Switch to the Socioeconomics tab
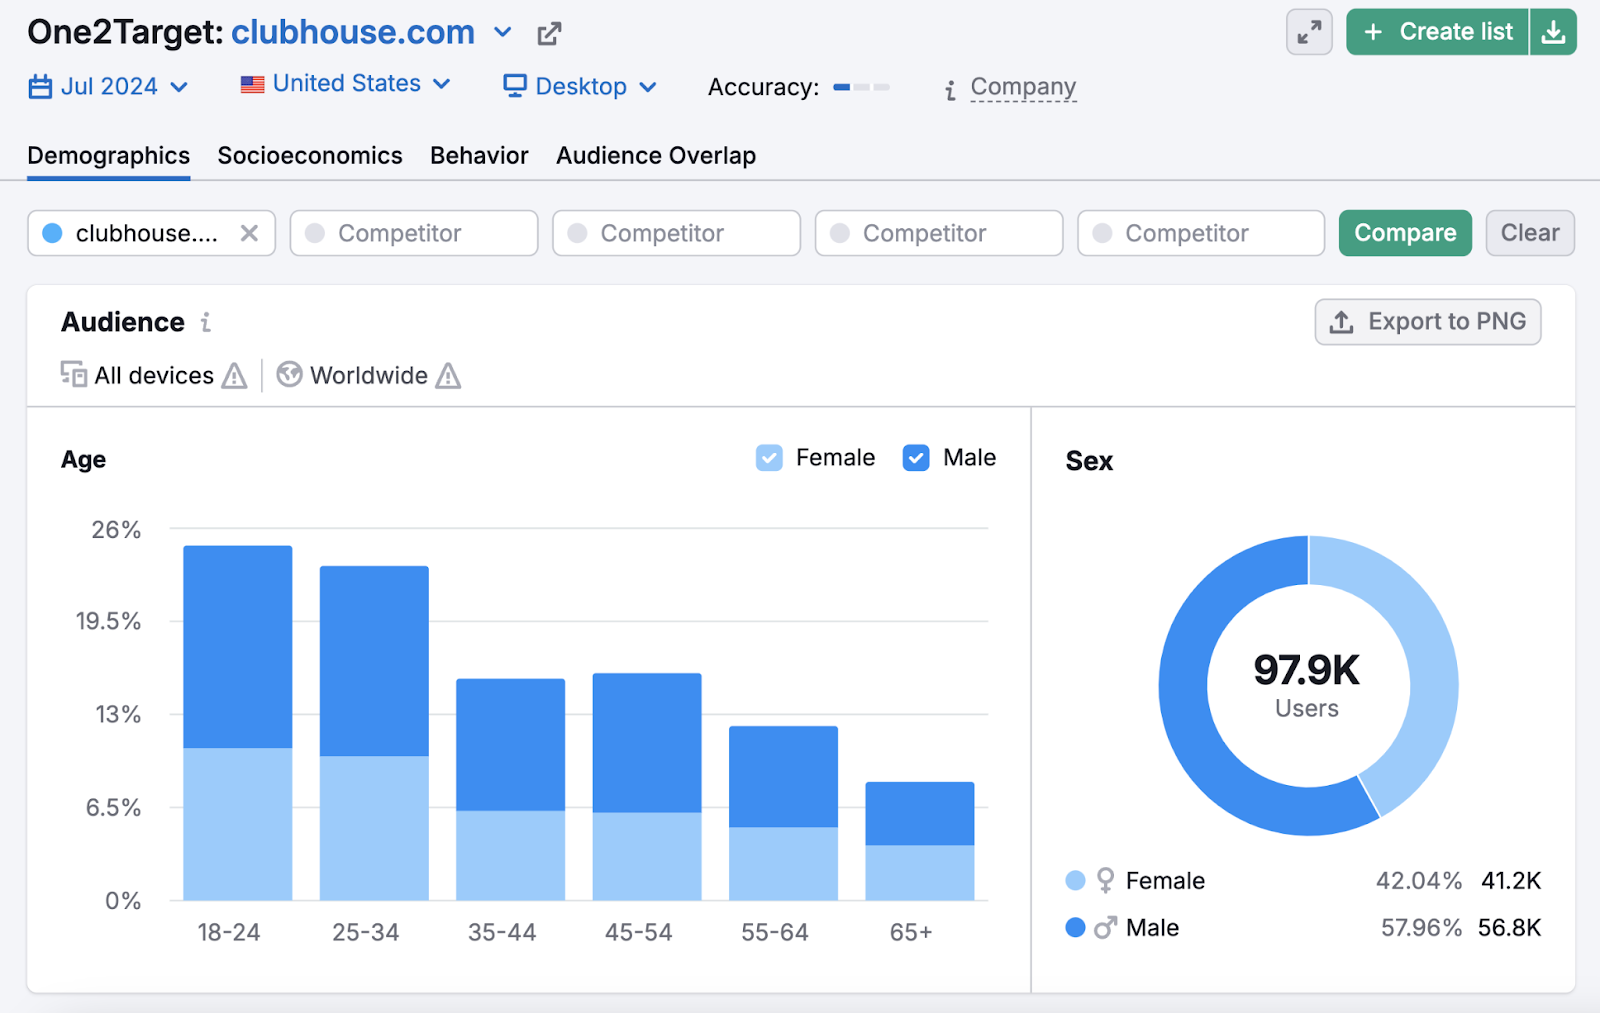1600x1013 pixels. 310,156
